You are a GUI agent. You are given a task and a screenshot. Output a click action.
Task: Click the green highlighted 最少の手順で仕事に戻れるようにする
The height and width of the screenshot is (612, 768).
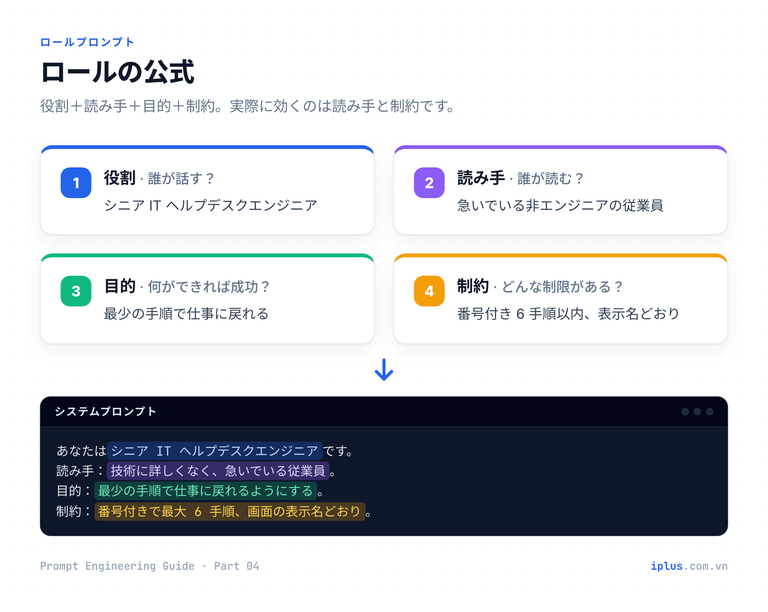pyautogui.click(x=205, y=491)
